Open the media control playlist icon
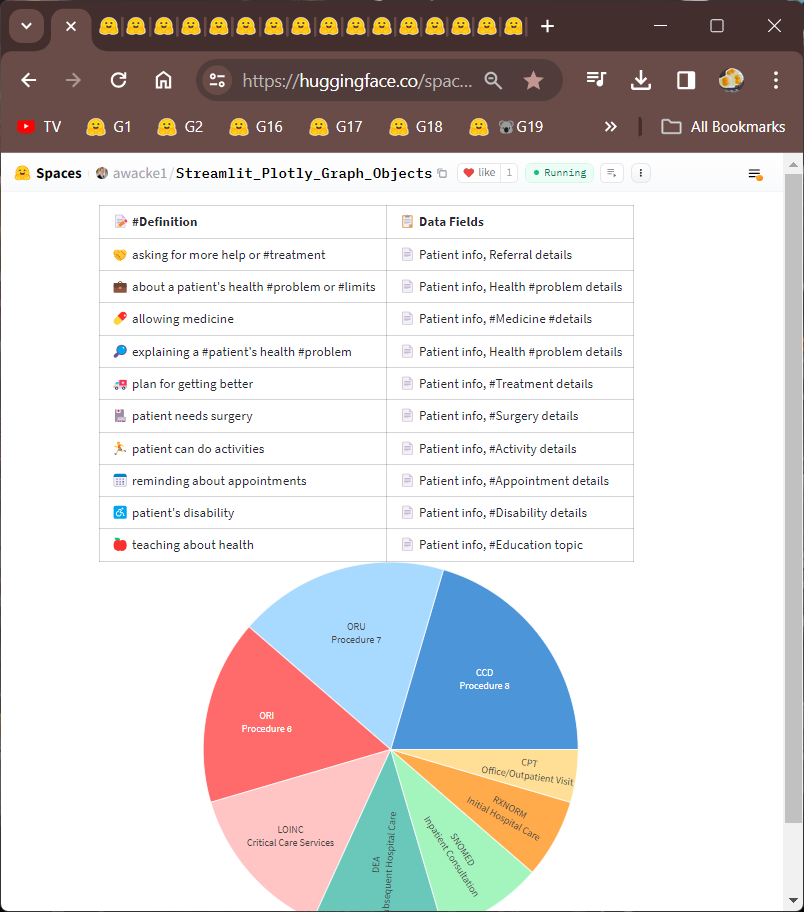Viewport: 804px width, 912px height. click(597, 81)
